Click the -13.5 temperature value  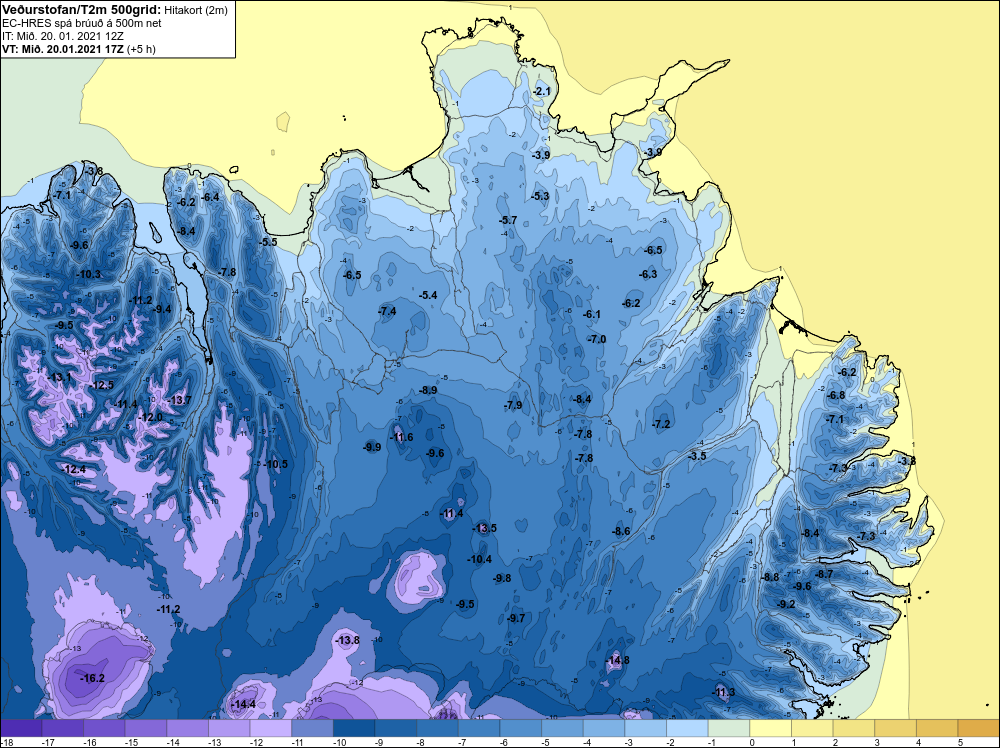pos(485,528)
